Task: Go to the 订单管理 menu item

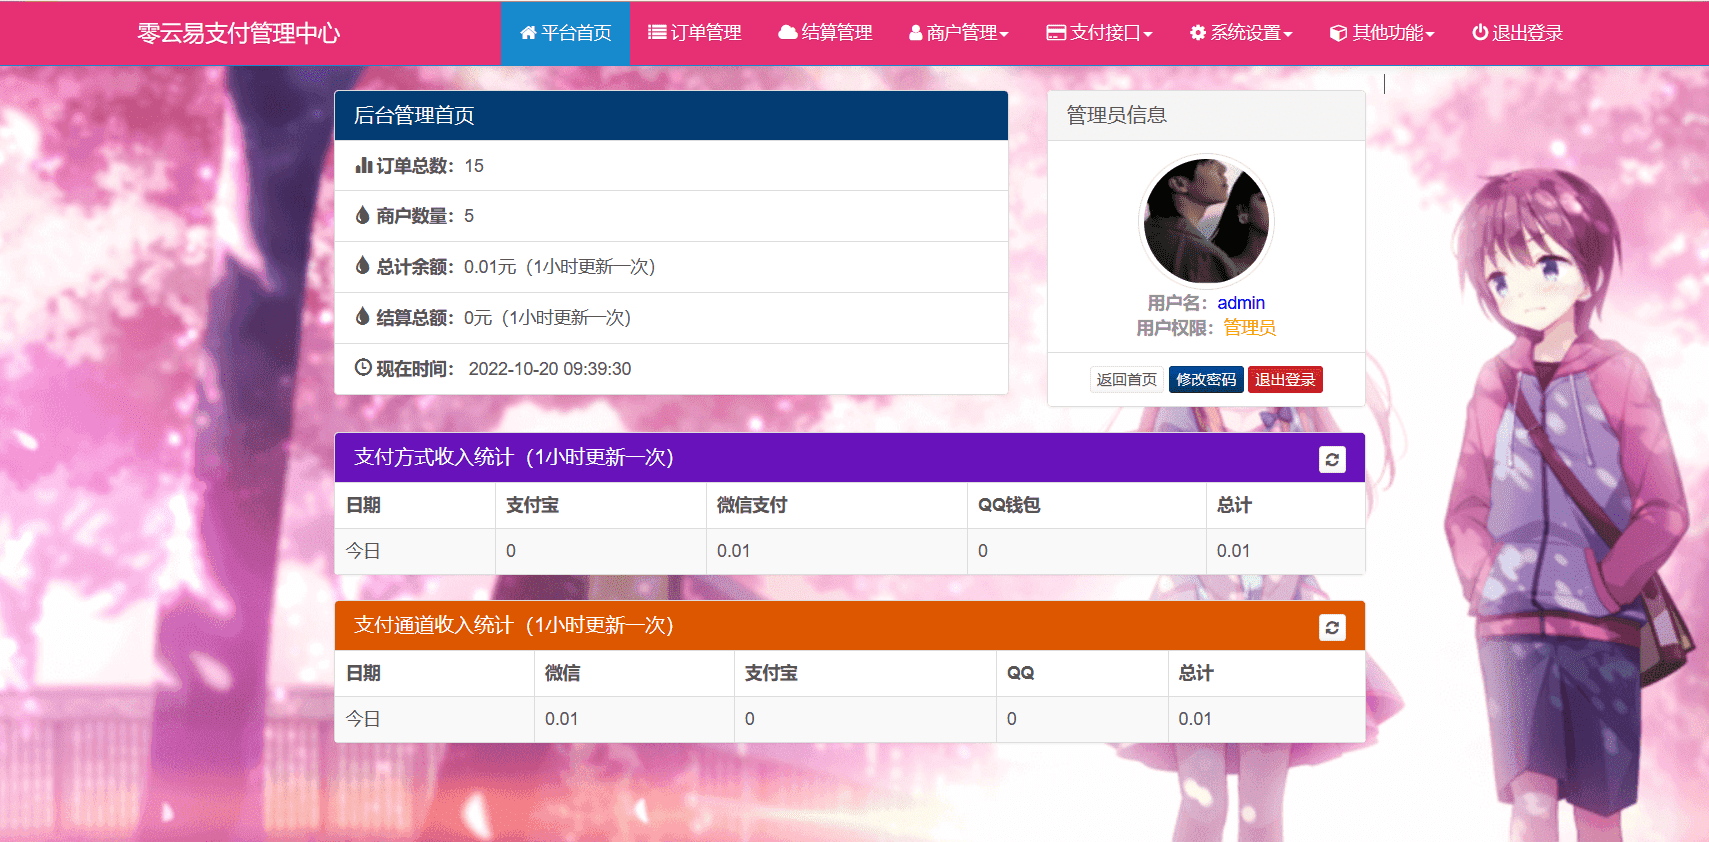Action: [705, 33]
